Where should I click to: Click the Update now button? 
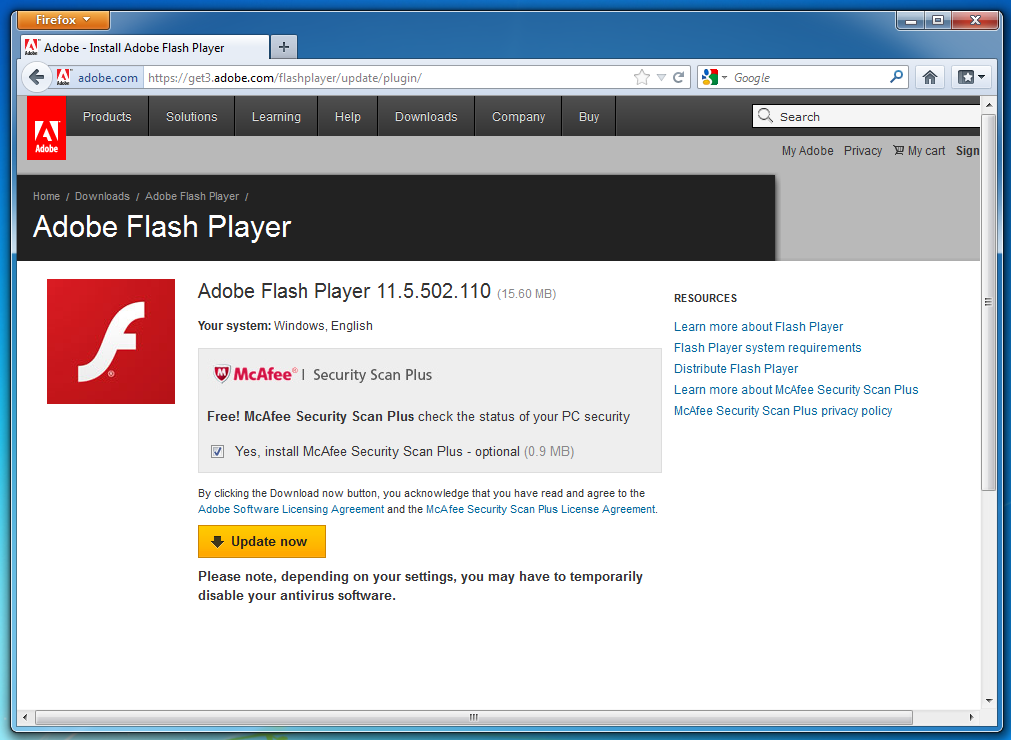262,541
